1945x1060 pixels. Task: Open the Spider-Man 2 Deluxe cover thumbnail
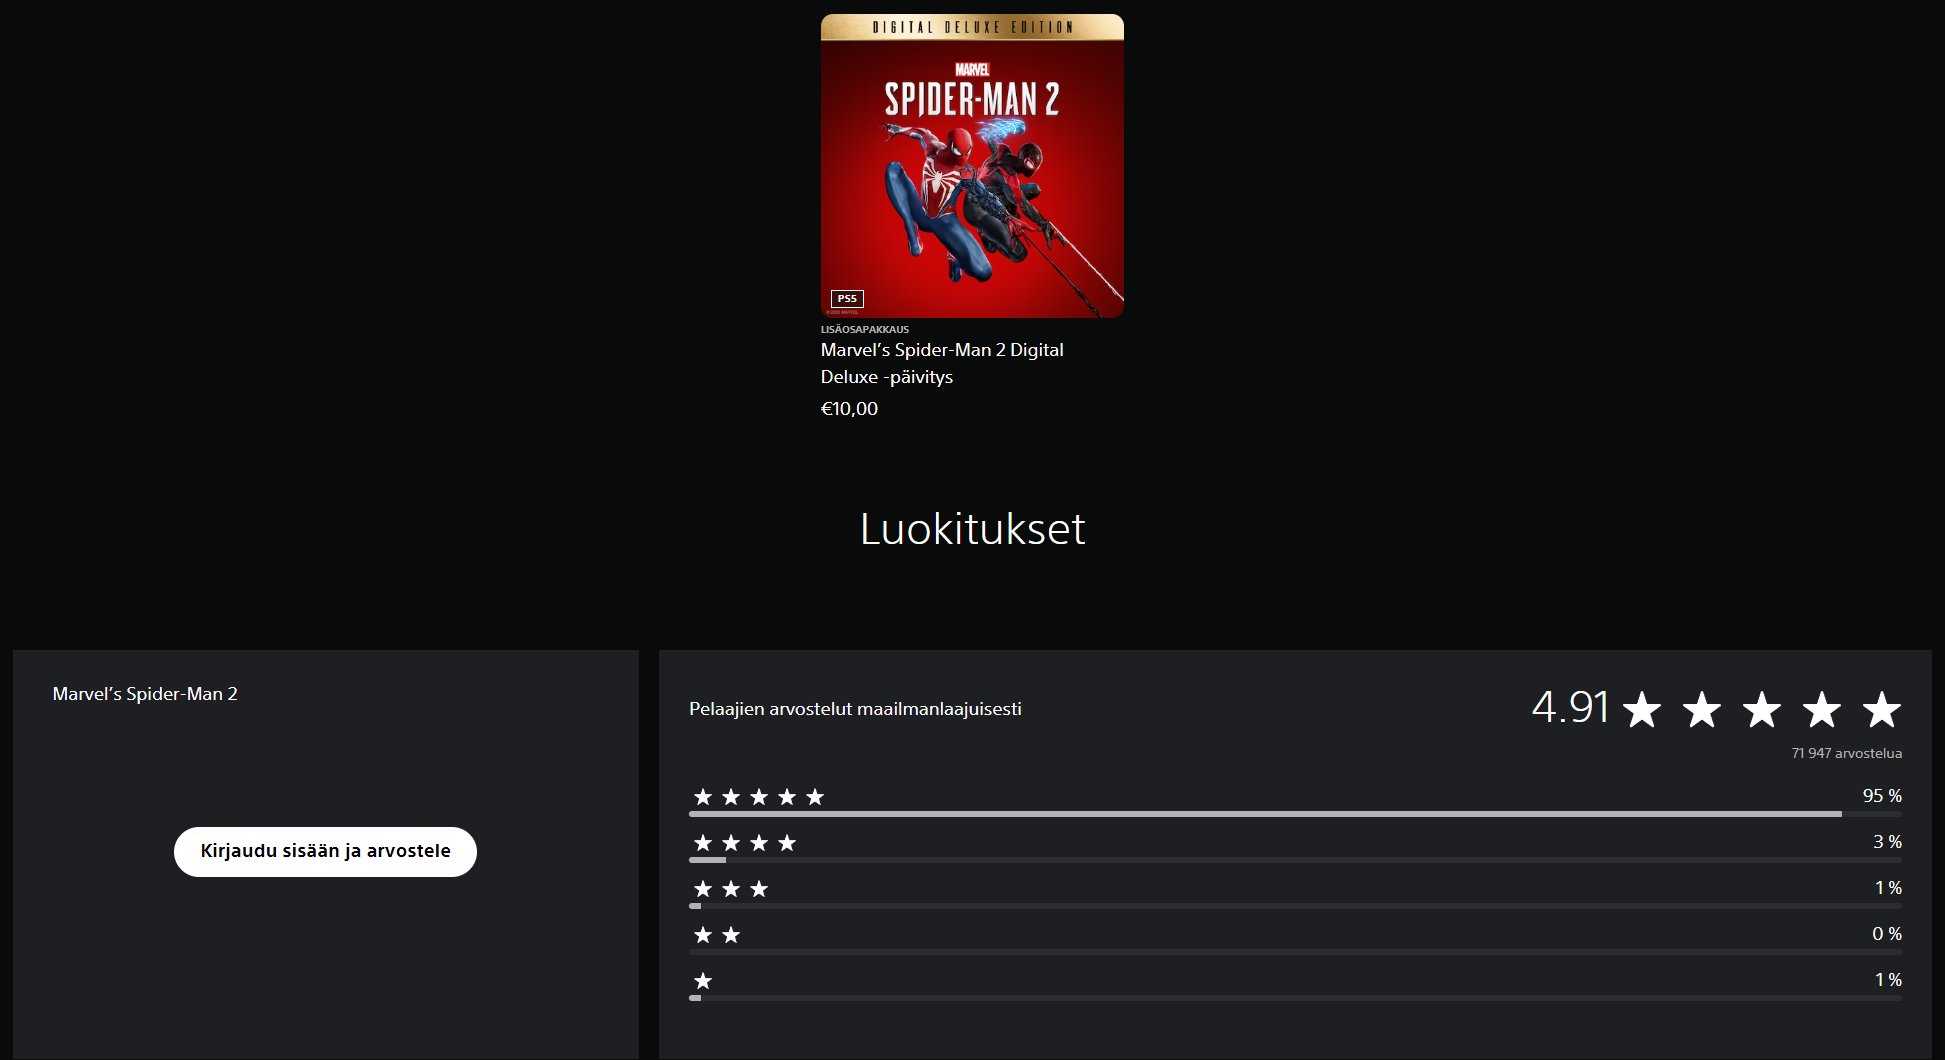tap(972, 166)
